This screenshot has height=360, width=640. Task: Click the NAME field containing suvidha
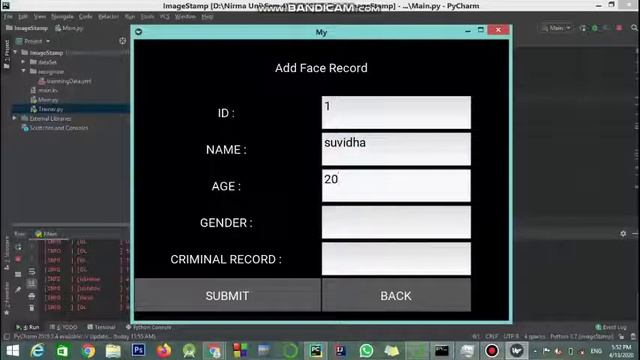396,149
